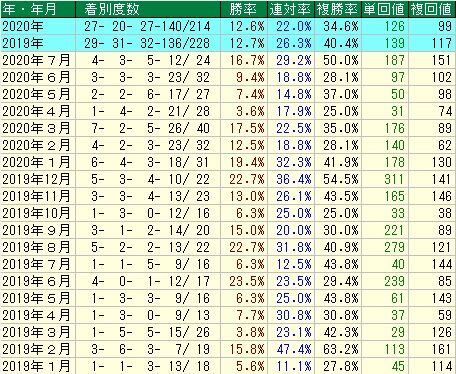
Task: Select the 2020年2月 row label
Action: (36, 145)
